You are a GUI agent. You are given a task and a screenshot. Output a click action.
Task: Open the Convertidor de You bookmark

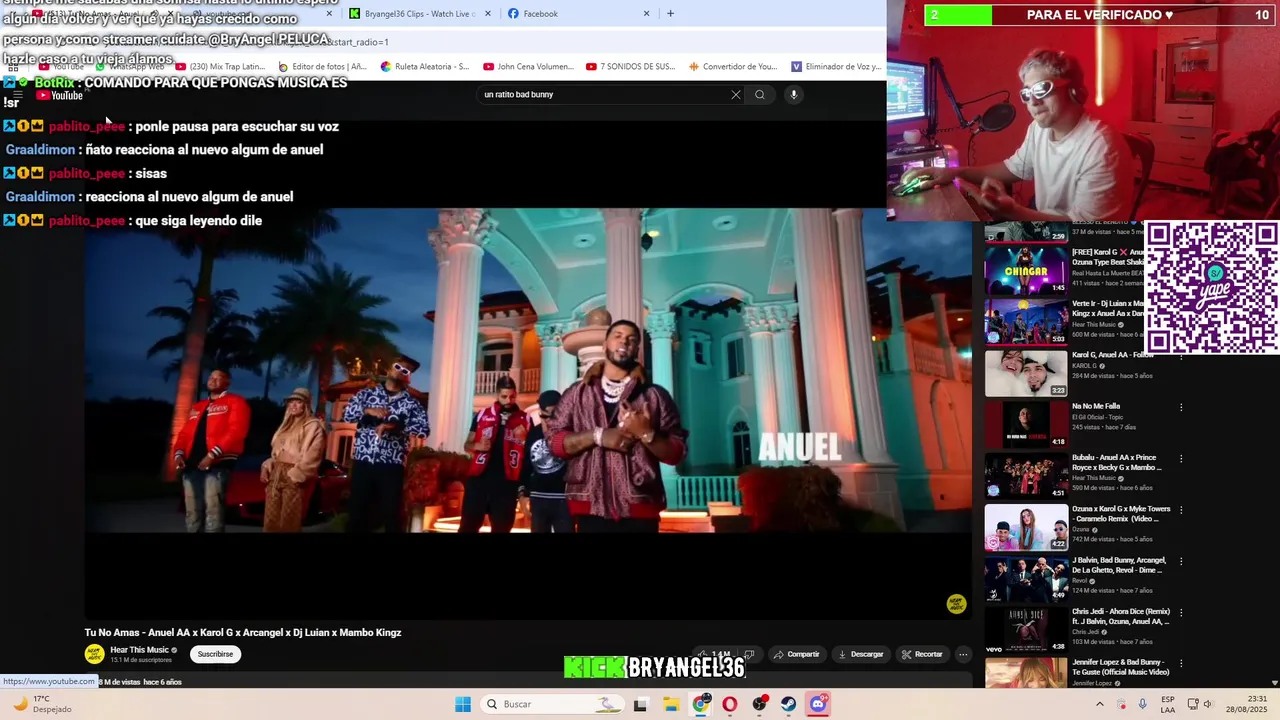coord(734,67)
